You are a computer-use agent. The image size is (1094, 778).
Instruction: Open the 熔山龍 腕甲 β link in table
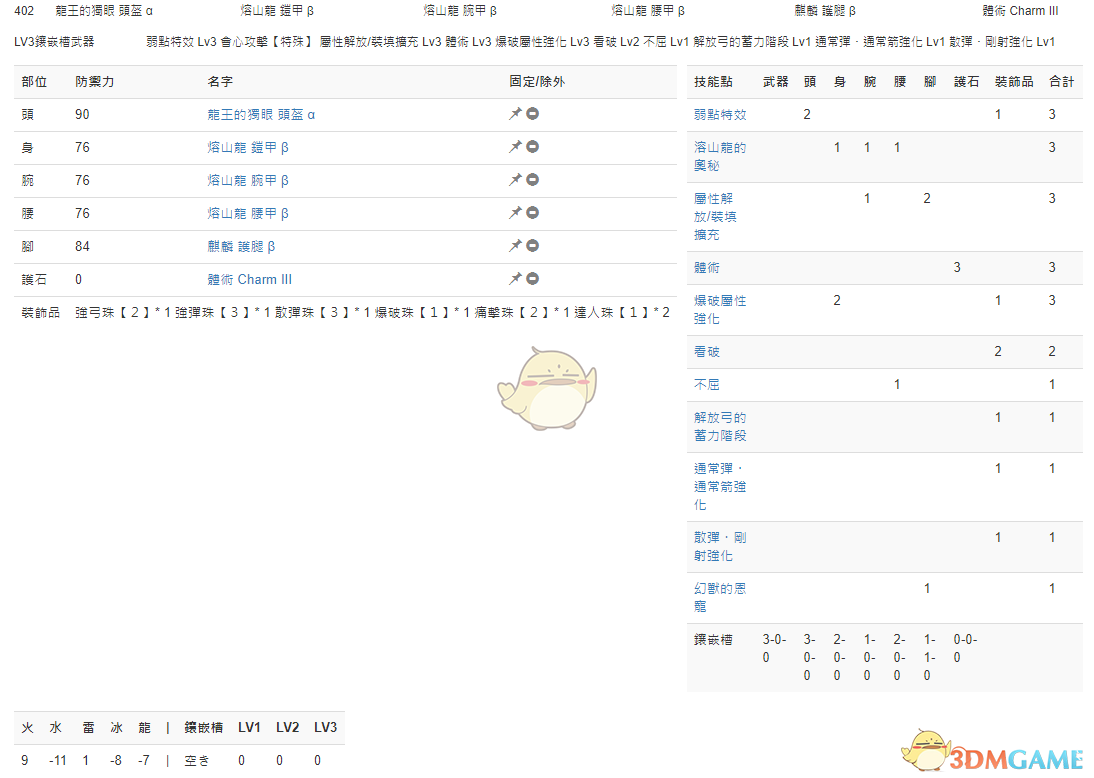[248, 180]
